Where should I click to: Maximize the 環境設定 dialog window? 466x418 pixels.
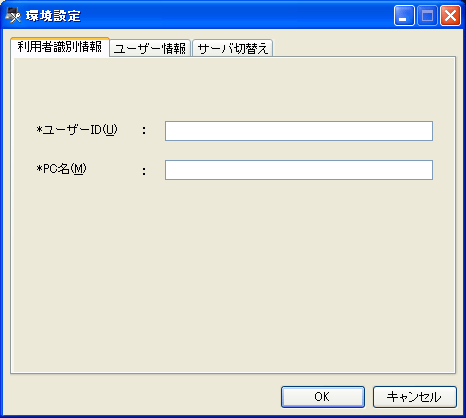[427, 15]
